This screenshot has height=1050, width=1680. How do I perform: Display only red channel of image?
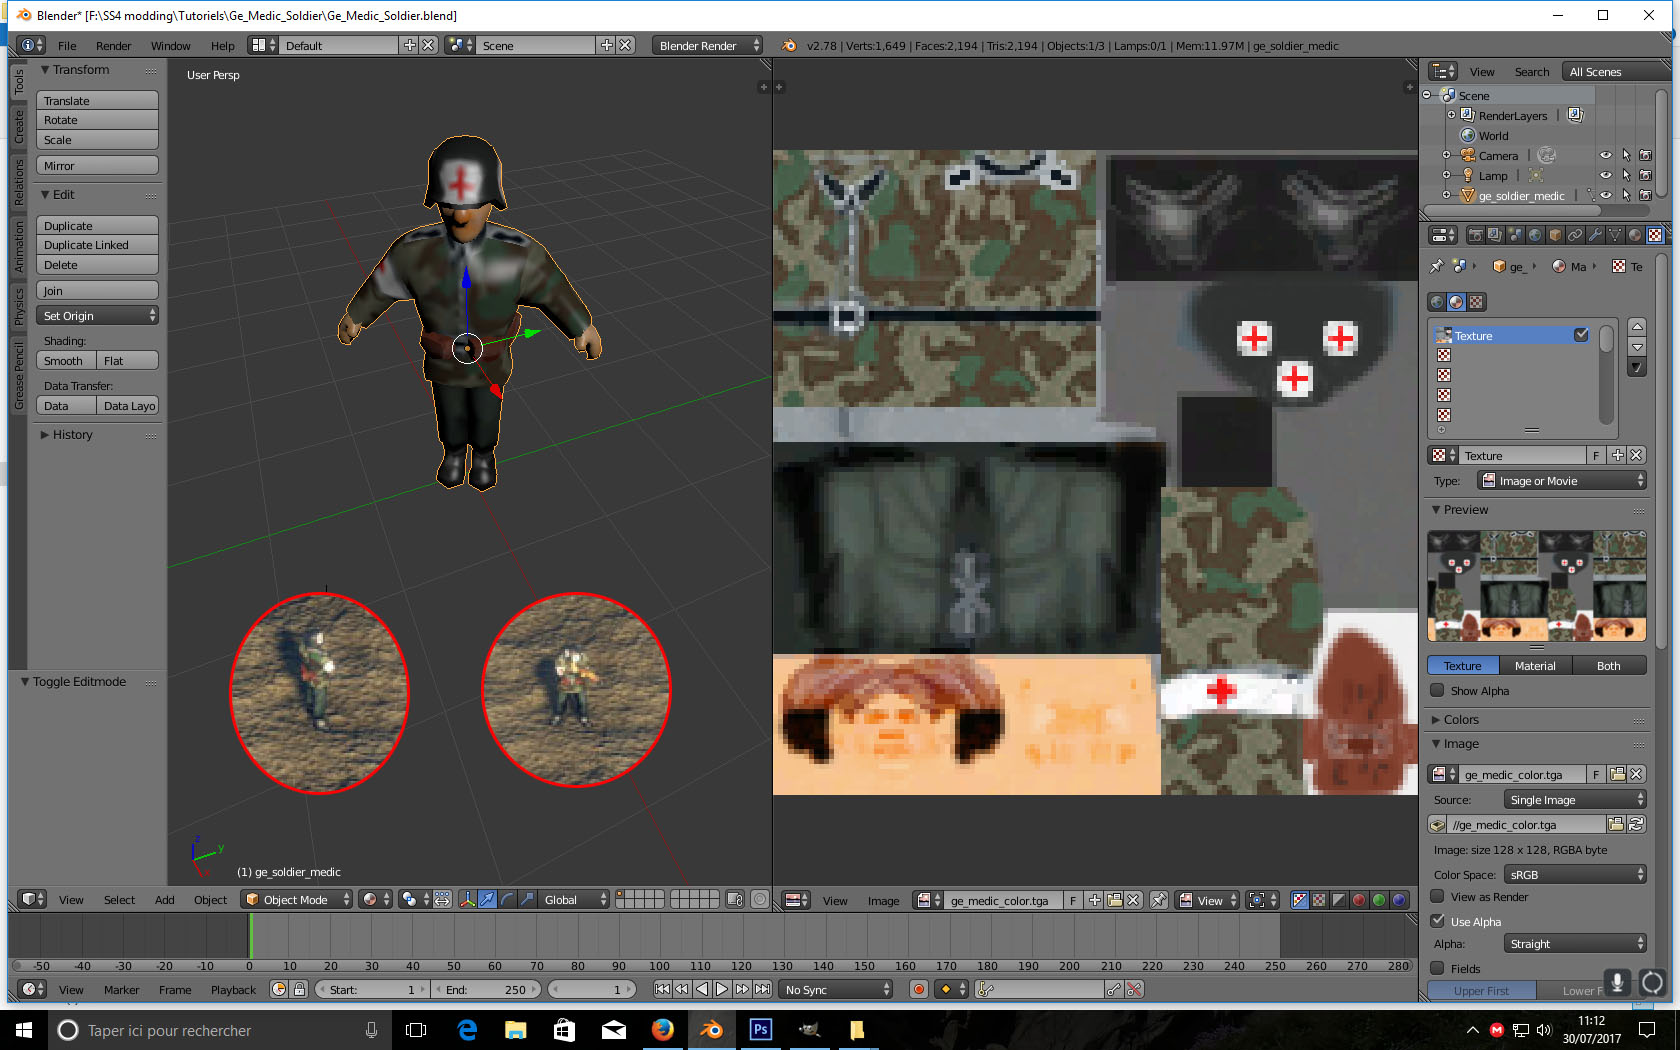point(1359,900)
